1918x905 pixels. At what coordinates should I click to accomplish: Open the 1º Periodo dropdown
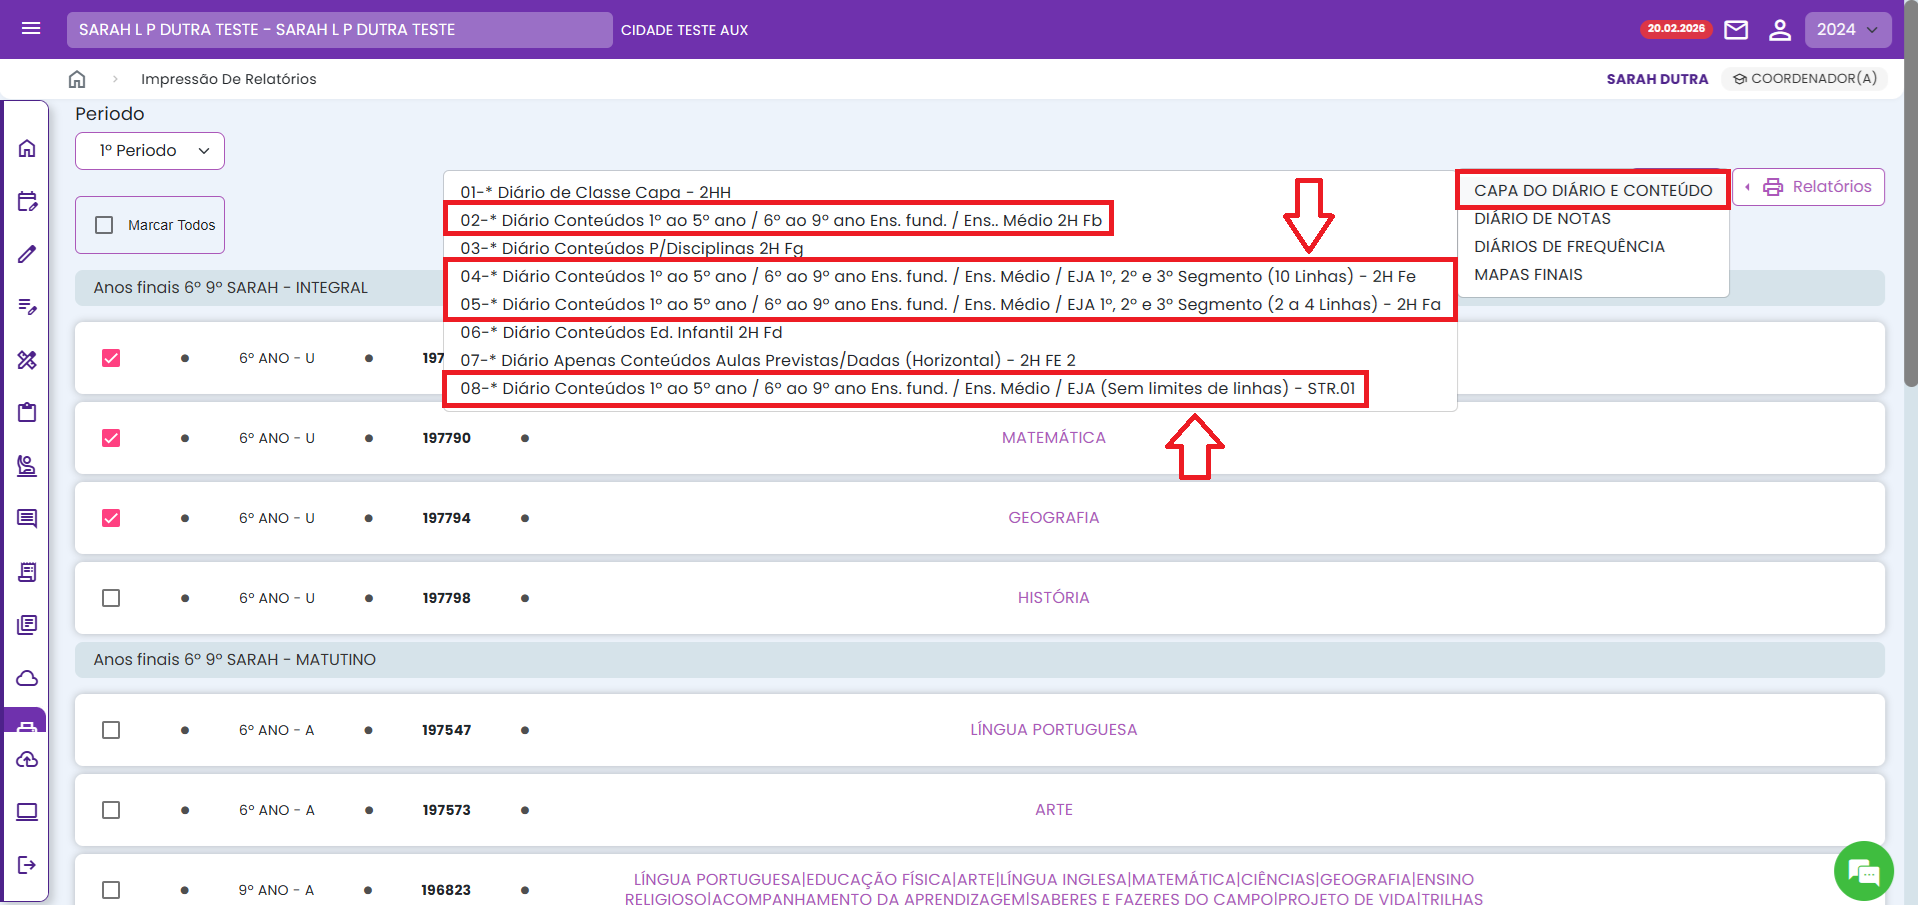tap(150, 151)
